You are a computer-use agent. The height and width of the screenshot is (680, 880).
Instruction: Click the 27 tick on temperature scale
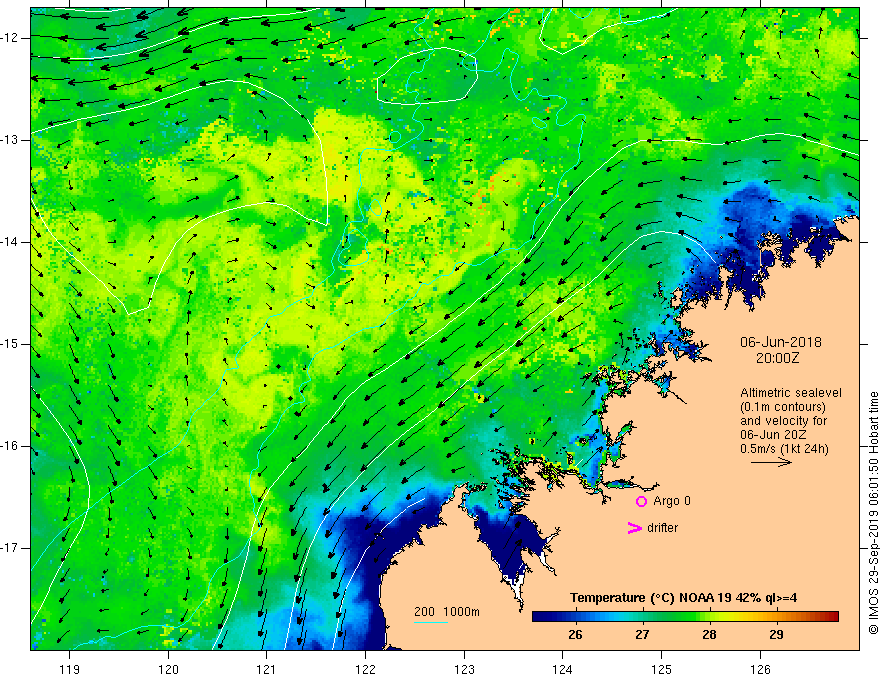642,635
